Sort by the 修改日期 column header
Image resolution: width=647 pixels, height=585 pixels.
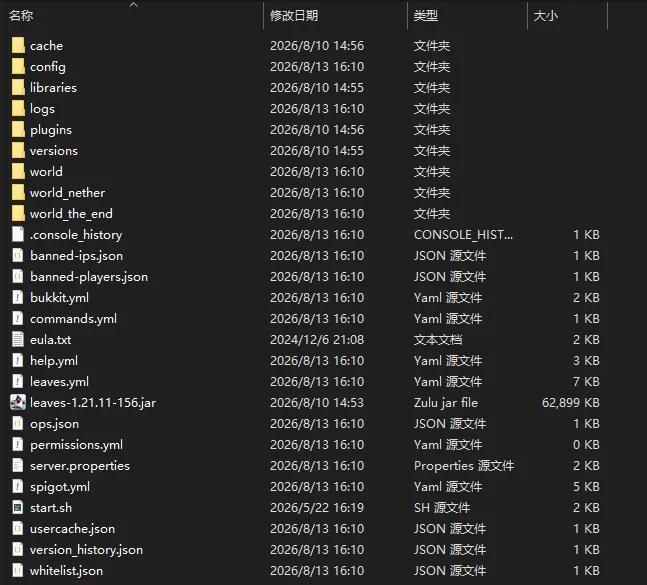(294, 16)
